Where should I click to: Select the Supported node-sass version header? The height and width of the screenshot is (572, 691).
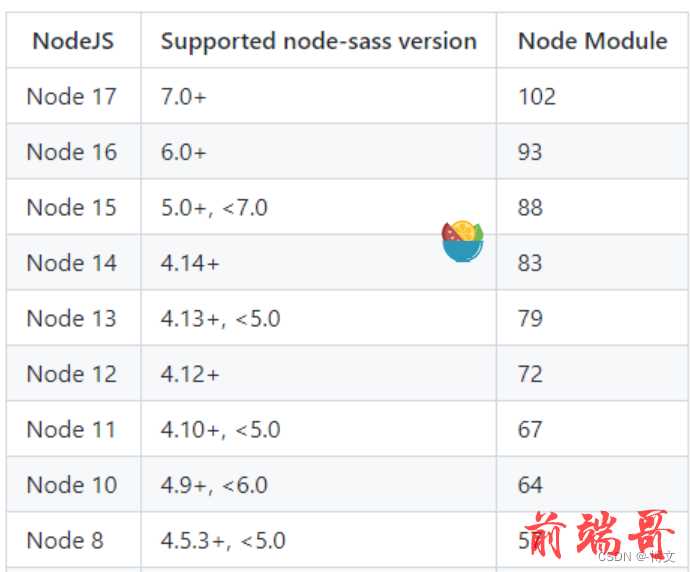[x=319, y=41]
